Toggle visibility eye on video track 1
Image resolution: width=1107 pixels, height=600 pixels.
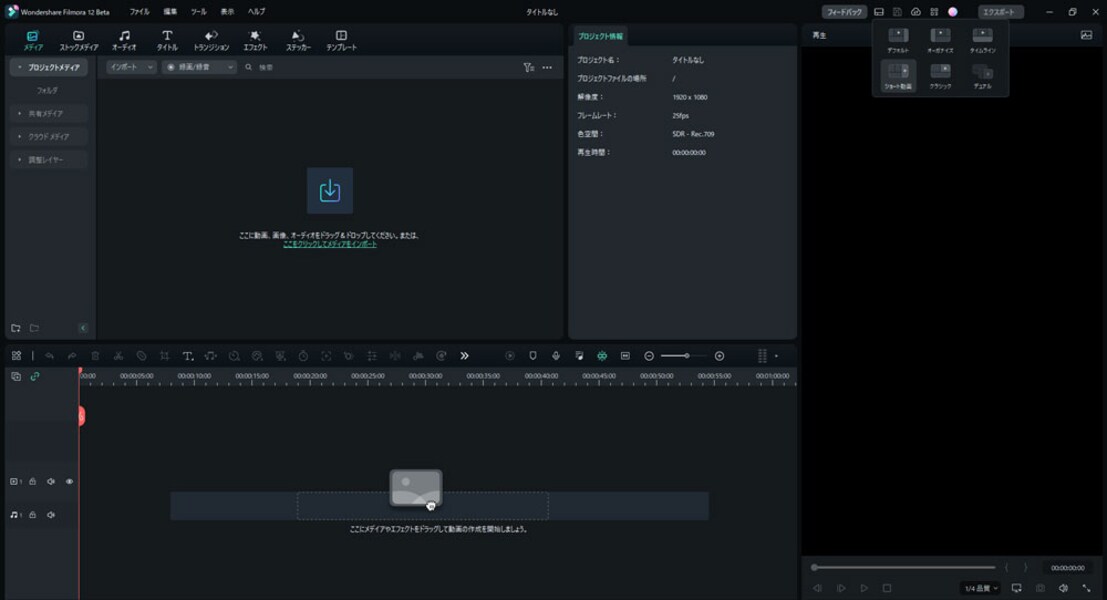[69, 481]
